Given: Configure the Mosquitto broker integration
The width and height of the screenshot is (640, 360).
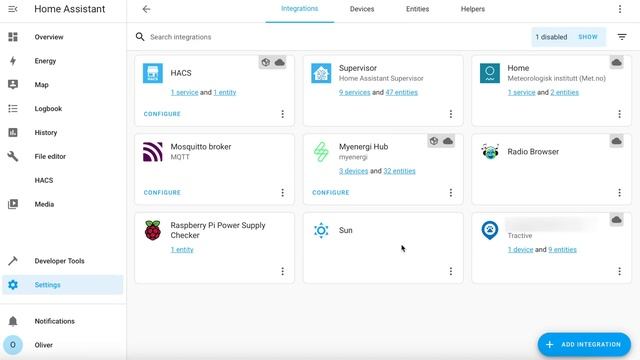Looking at the screenshot, I should (x=162, y=193).
